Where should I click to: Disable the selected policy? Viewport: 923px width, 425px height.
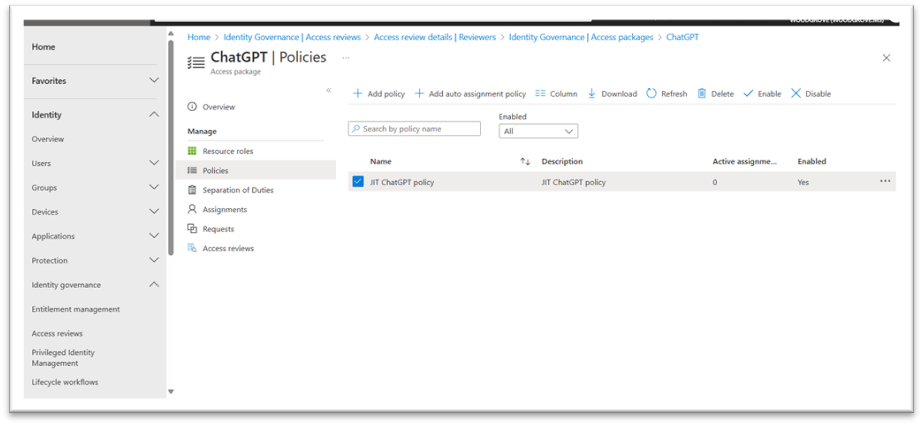coord(811,94)
